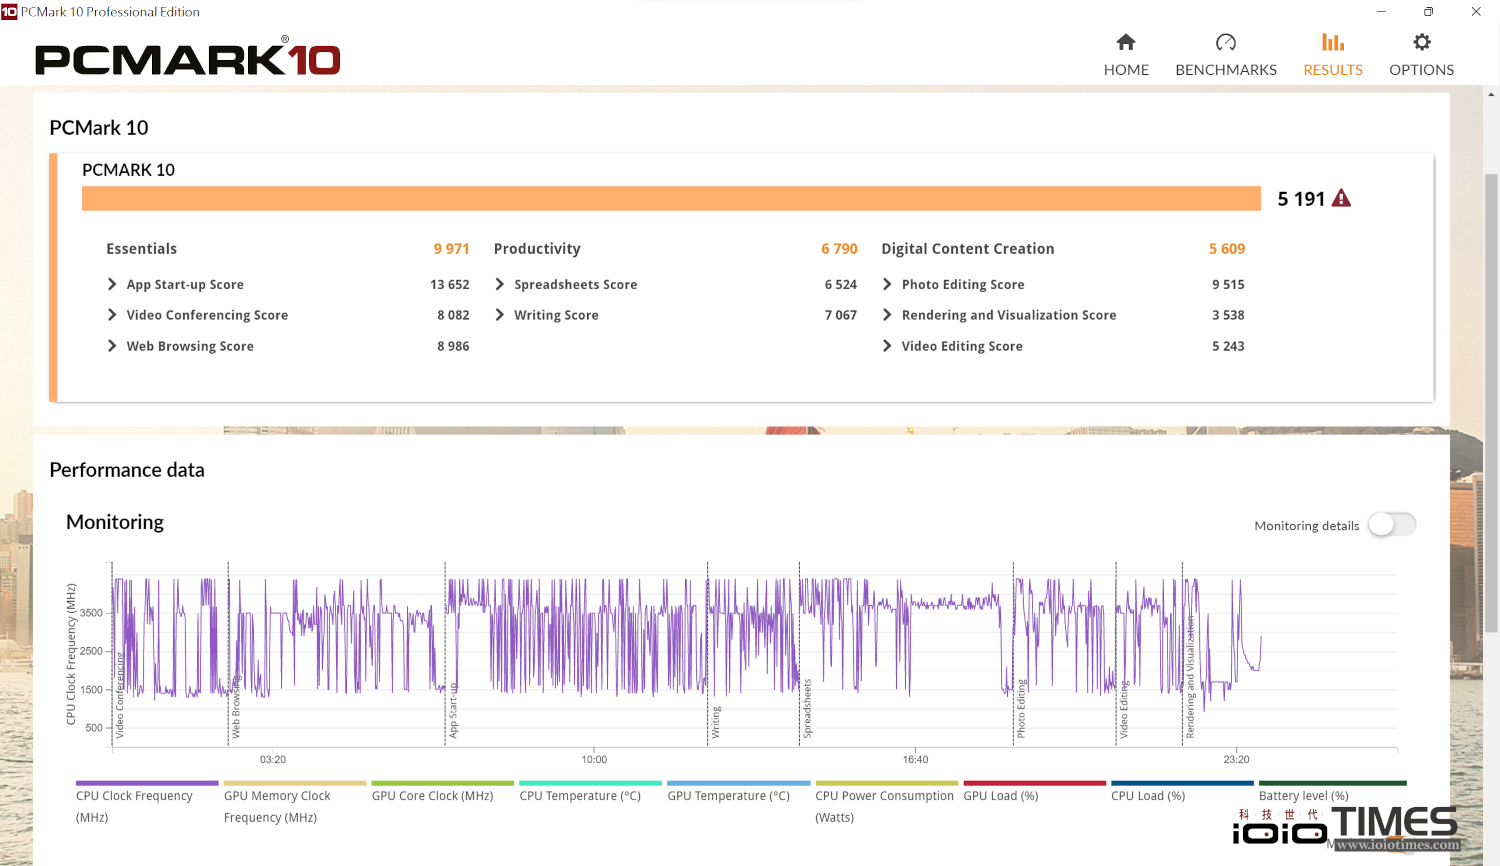Click Digital Content Creation score 5 609
The image size is (1500, 866).
coord(1227,249)
